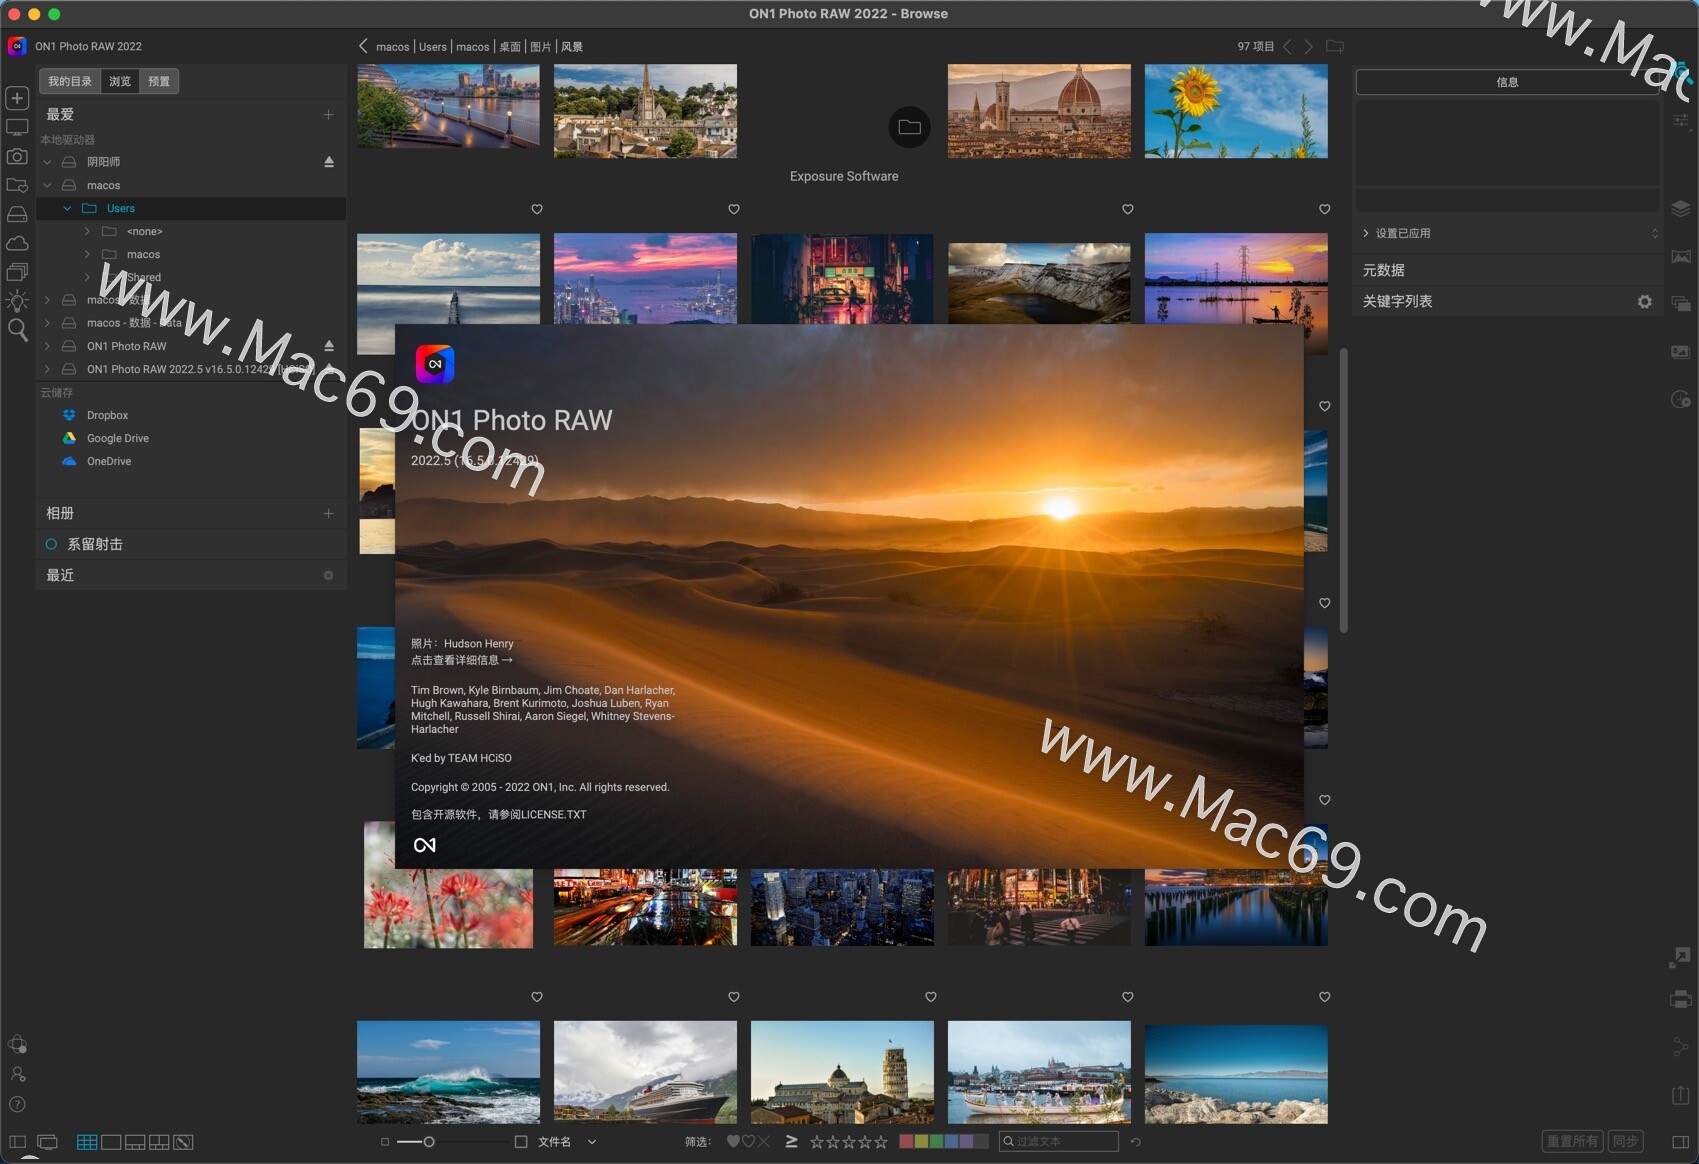Switch to grid view at bottom
Screen dimensions: 1699x1164
click(x=87, y=1142)
